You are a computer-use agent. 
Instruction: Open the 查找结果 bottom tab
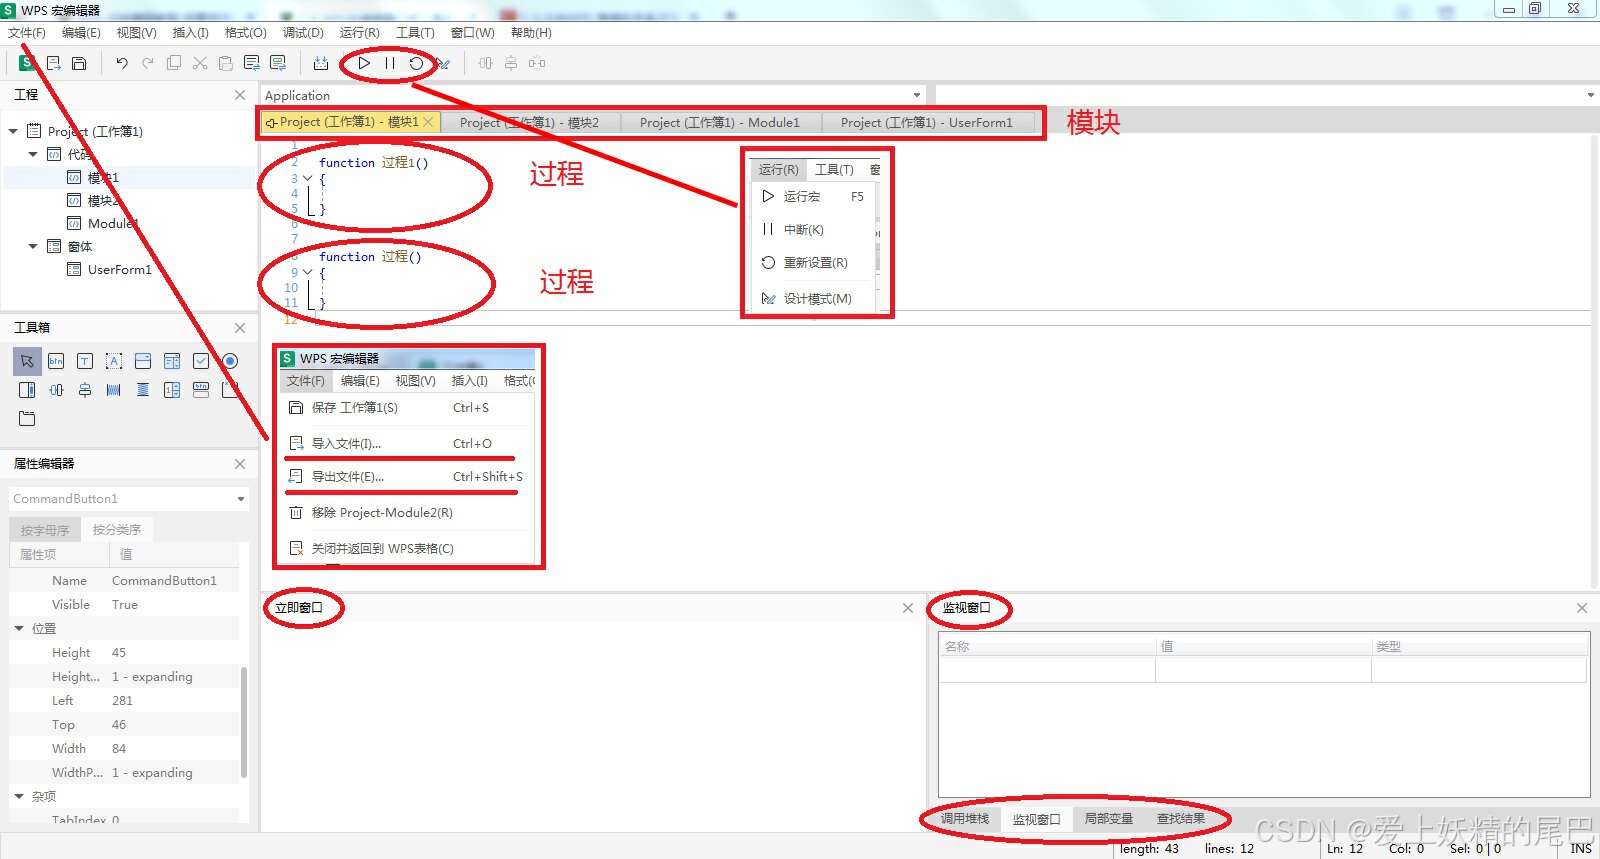pyautogui.click(x=1181, y=819)
